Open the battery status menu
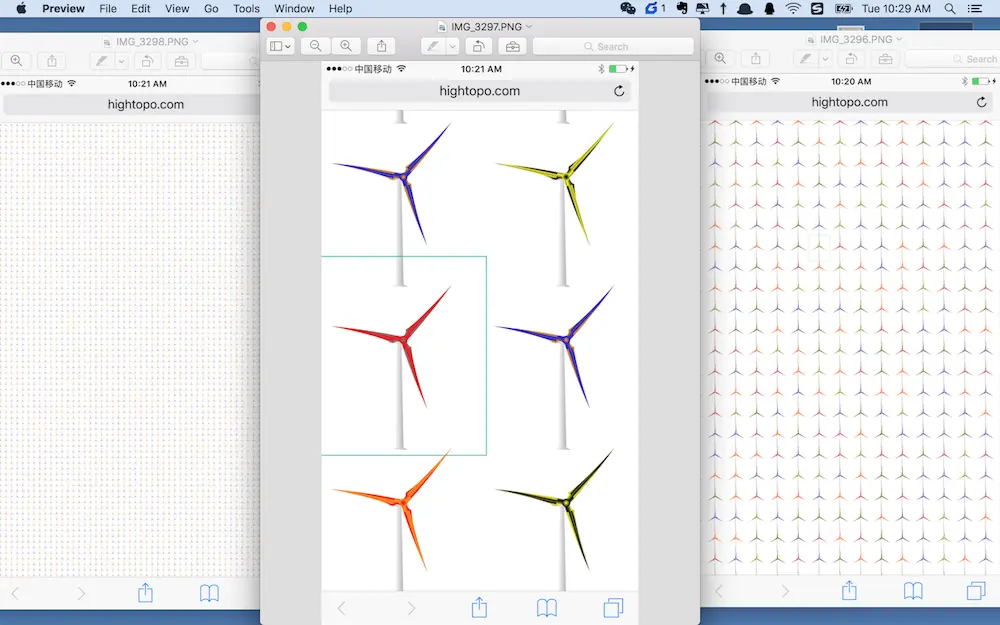1000x625 pixels. click(x=843, y=8)
